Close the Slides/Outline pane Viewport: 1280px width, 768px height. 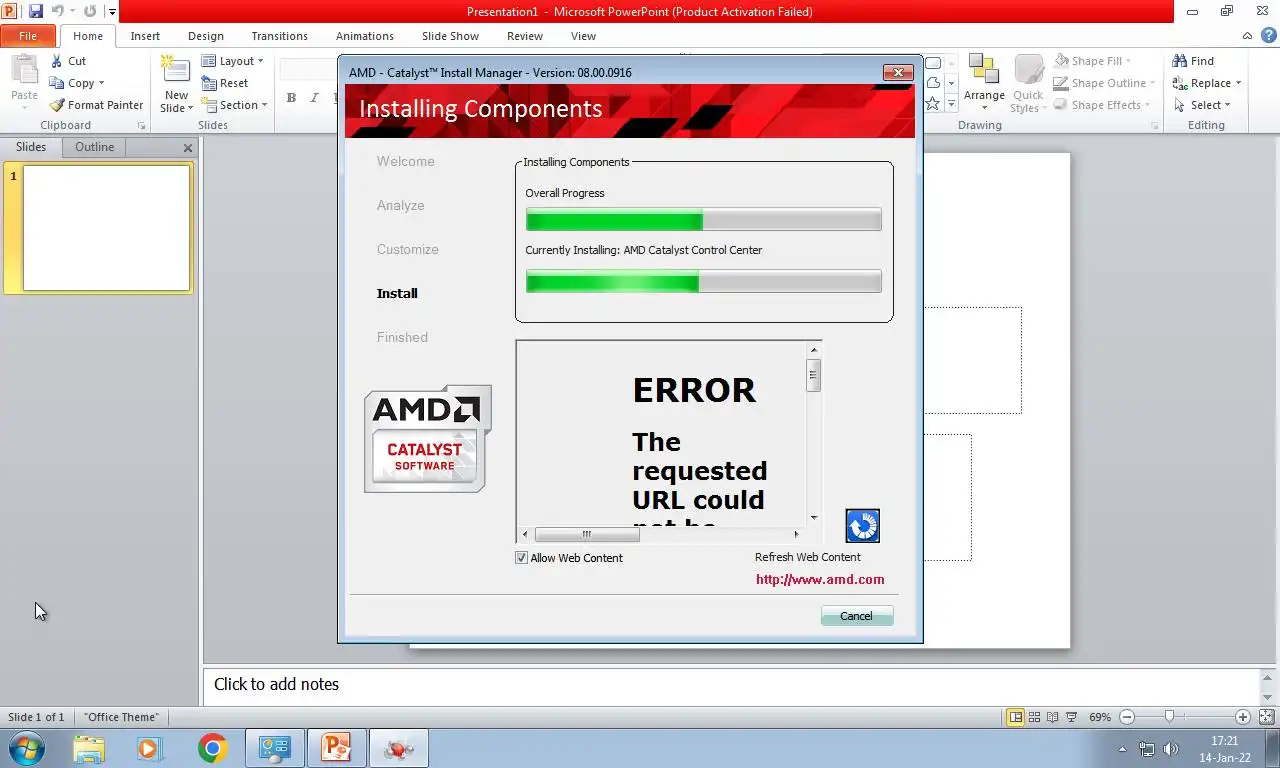(x=187, y=148)
